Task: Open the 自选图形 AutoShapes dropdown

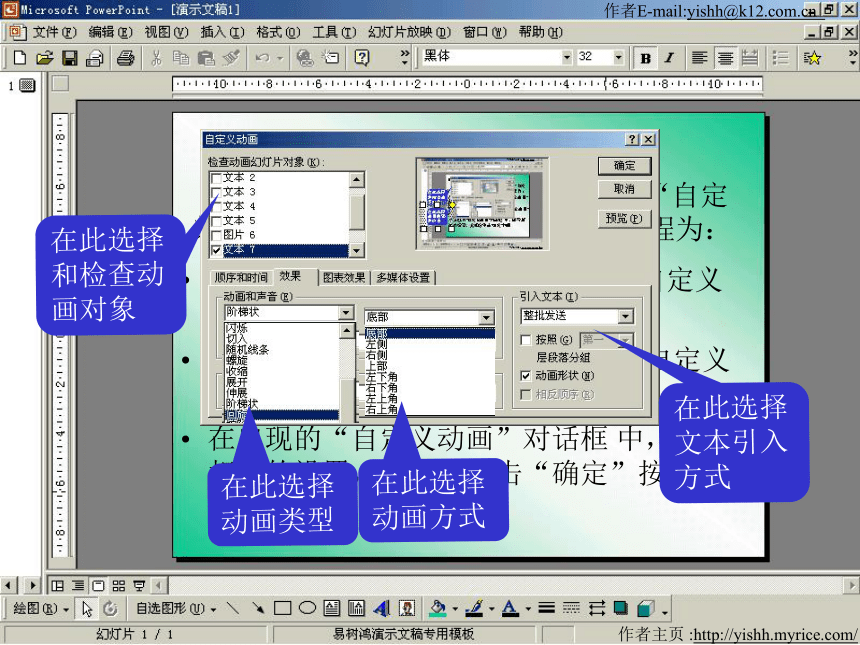Action: pos(176,608)
